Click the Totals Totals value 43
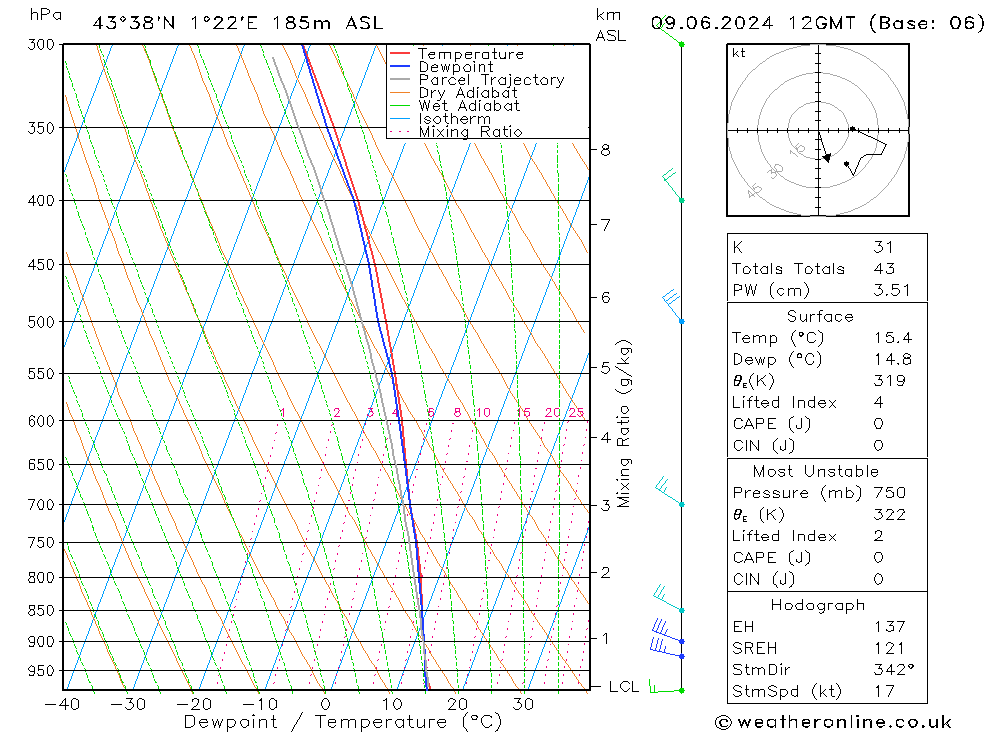This screenshot has width=1000, height=733. 885,269
